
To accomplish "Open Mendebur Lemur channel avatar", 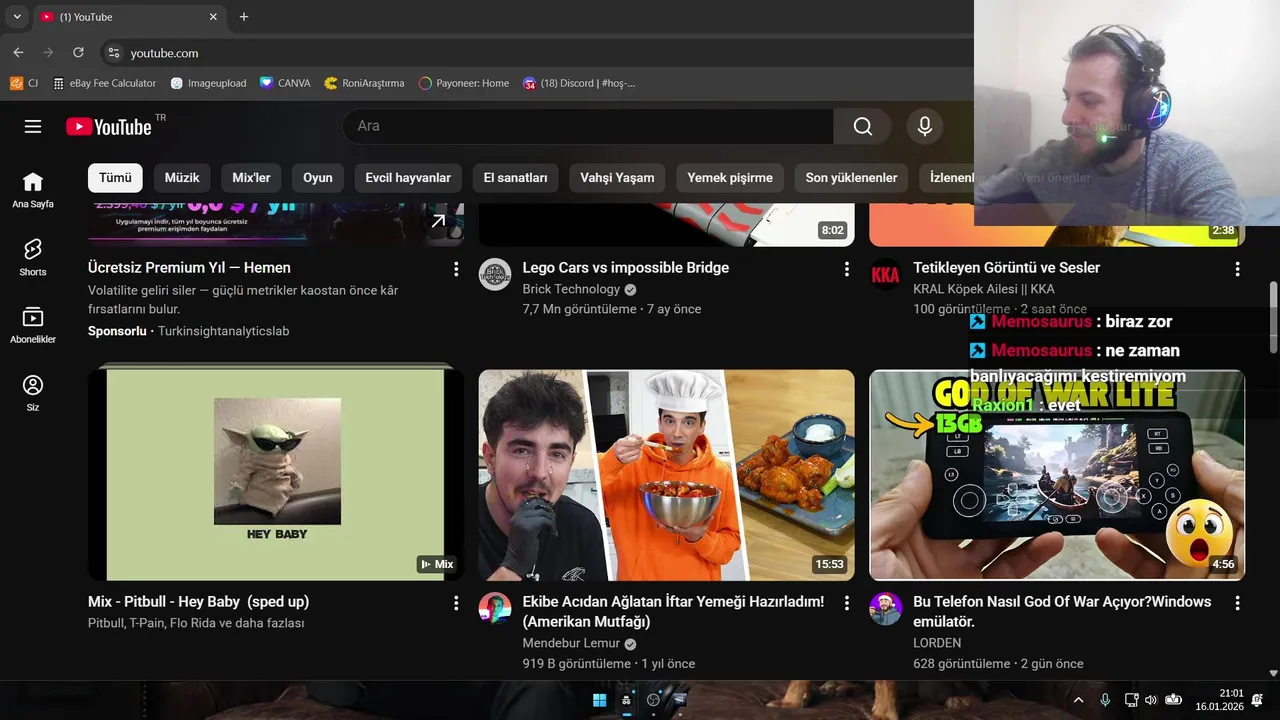I will pyautogui.click(x=495, y=608).
